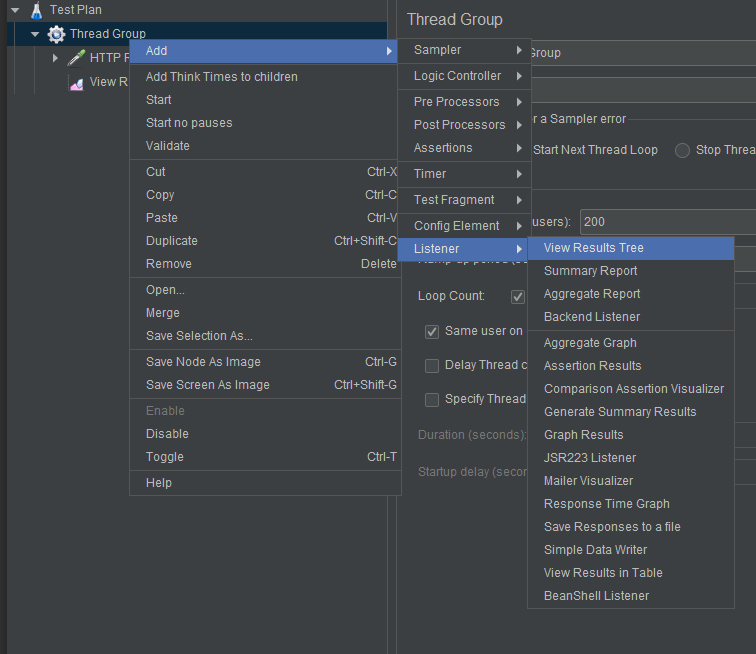Open the Add submenu
756x654 pixels.
[x=264, y=51]
